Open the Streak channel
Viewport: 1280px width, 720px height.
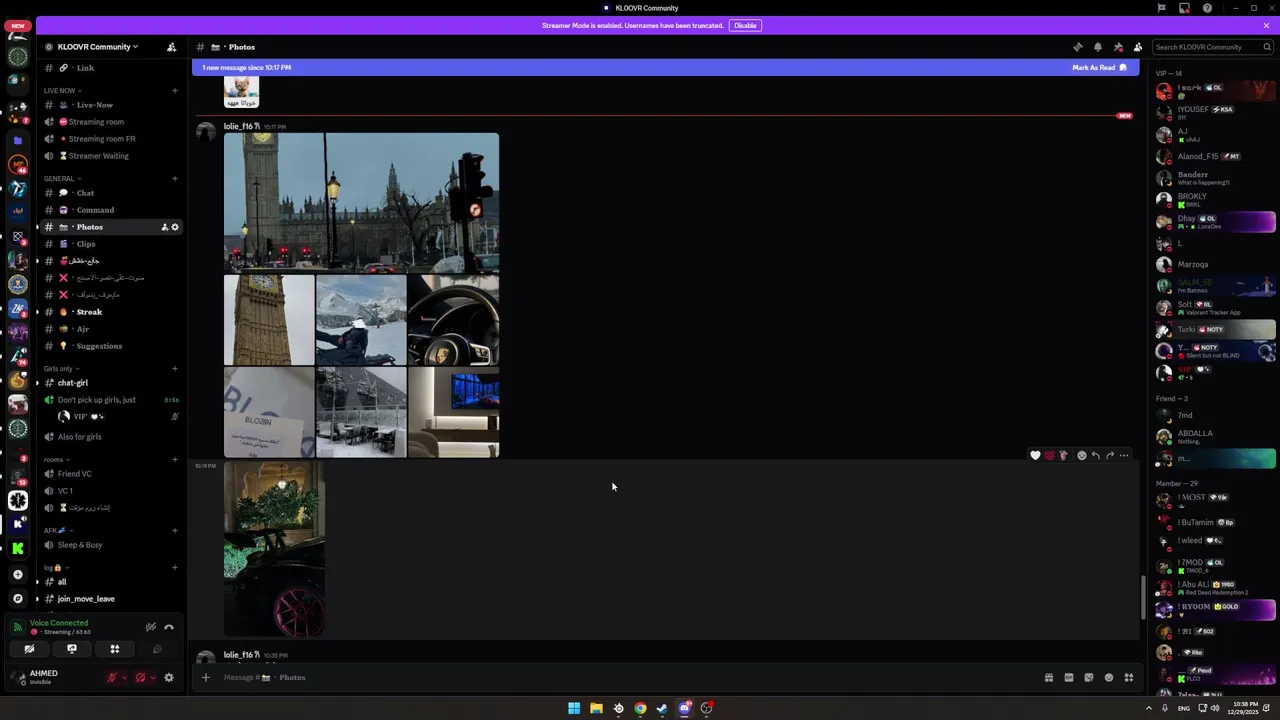pos(112,312)
